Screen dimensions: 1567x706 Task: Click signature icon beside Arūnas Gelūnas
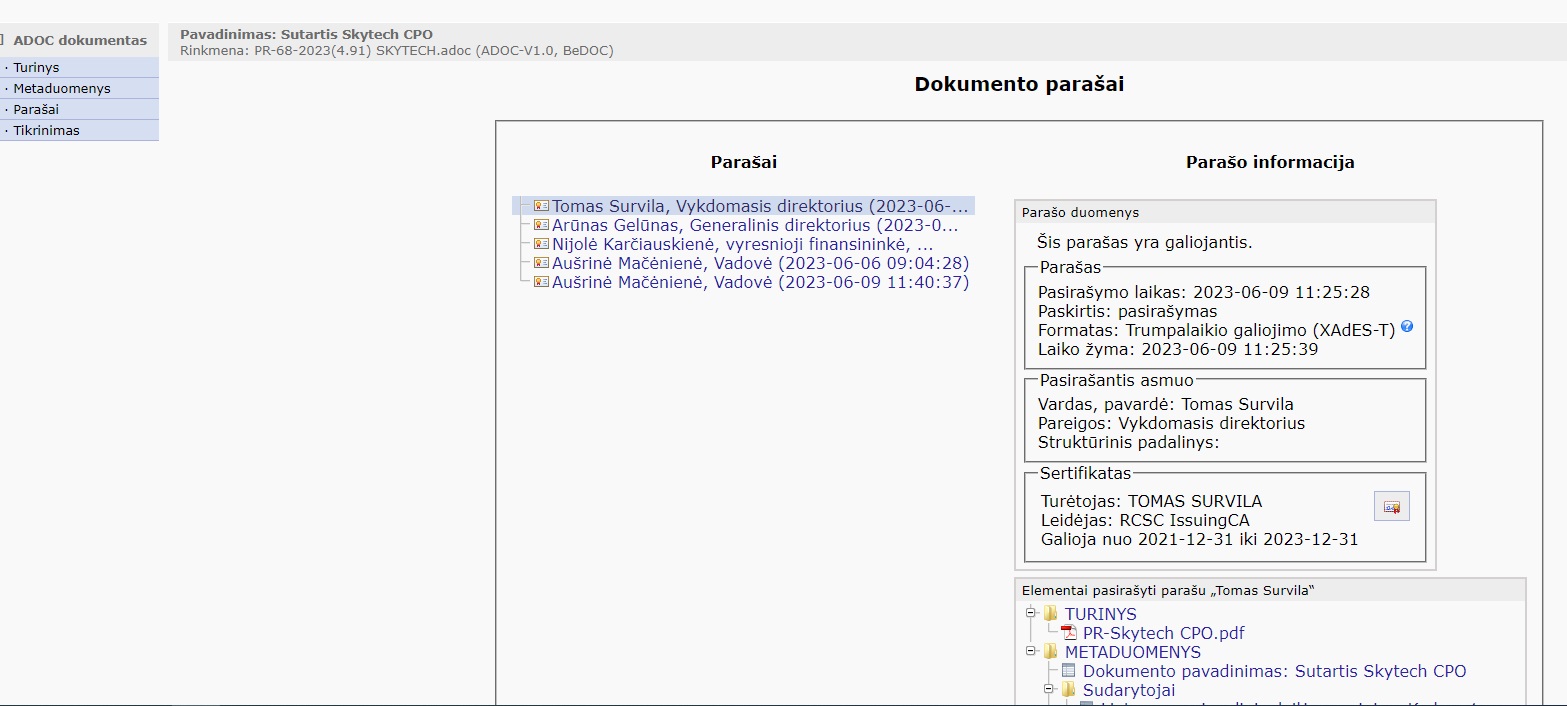click(541, 225)
